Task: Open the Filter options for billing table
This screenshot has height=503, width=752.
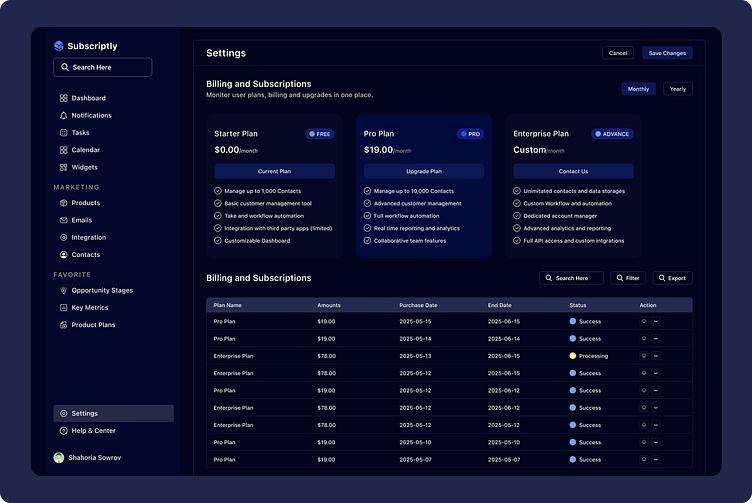Action: [x=629, y=278]
